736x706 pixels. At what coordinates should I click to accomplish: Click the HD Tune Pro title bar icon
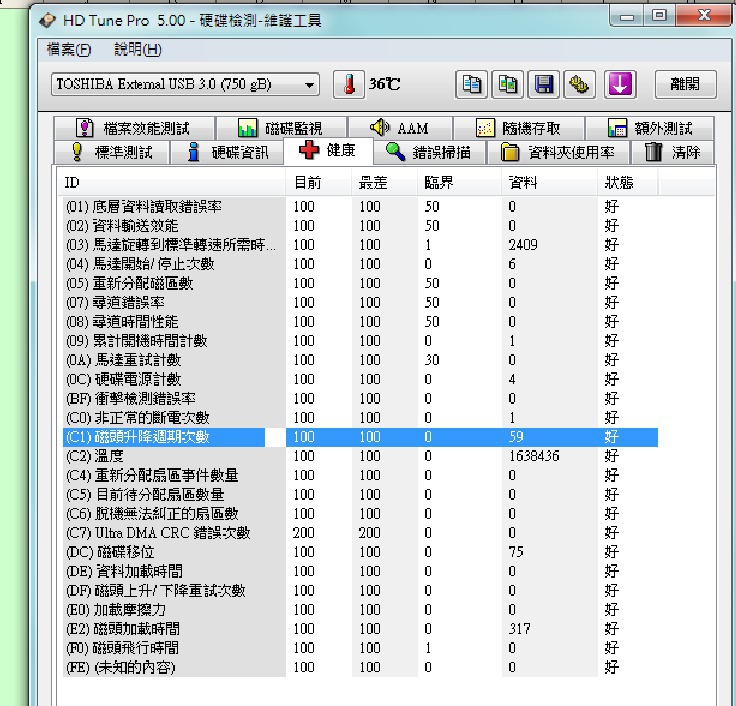point(47,21)
